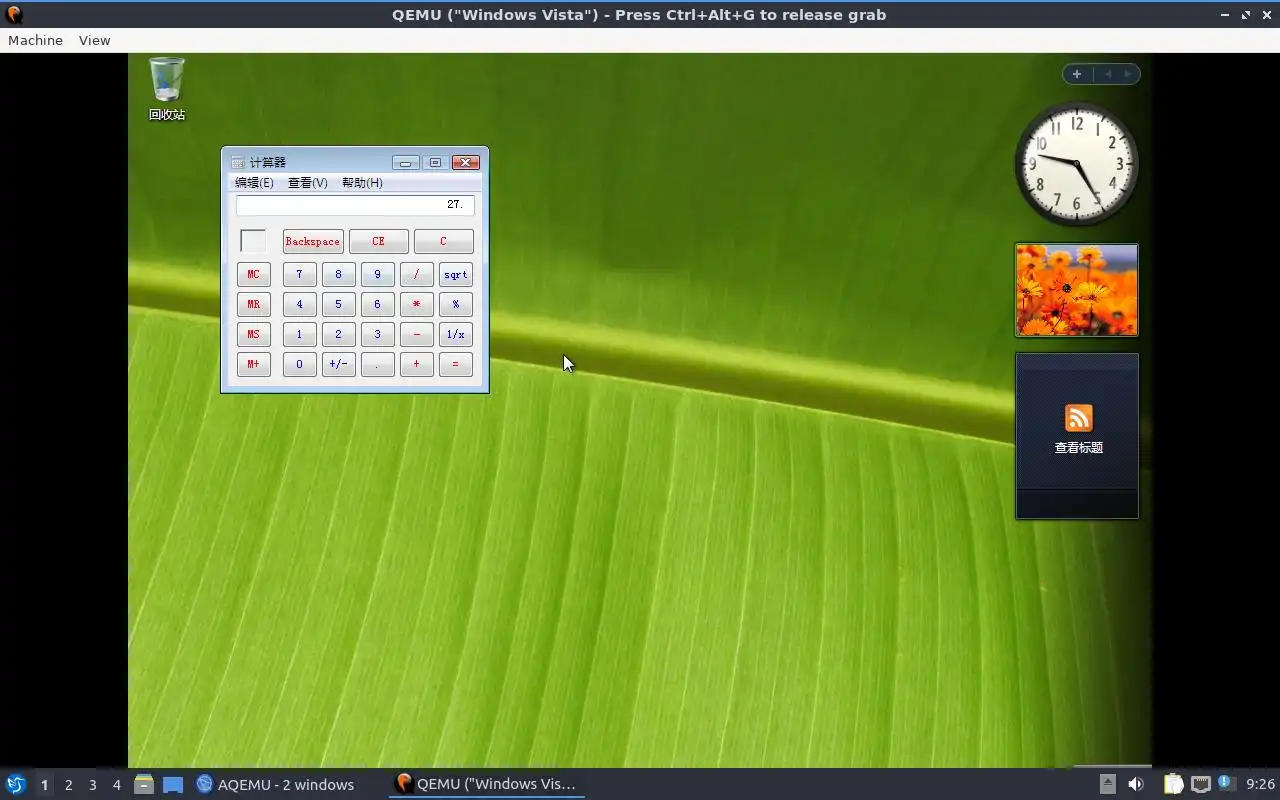
Task: Switch to workspace 2 in the pager
Action: [x=68, y=785]
